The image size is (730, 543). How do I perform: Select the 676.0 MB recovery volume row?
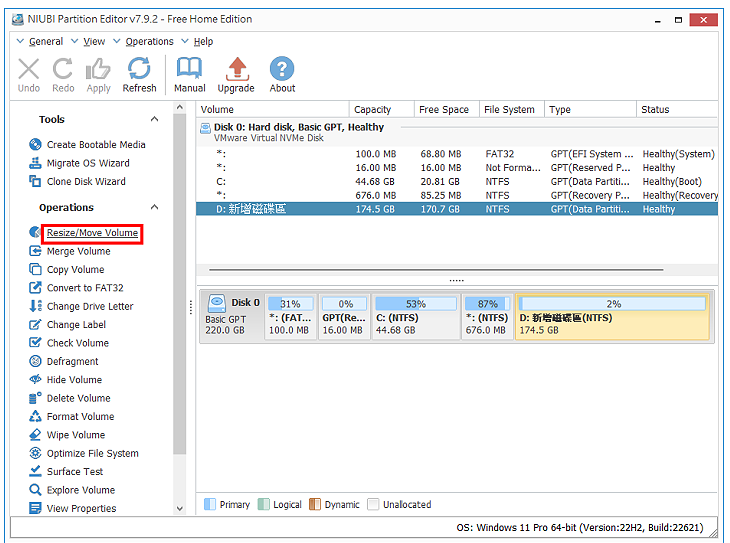[457, 196]
